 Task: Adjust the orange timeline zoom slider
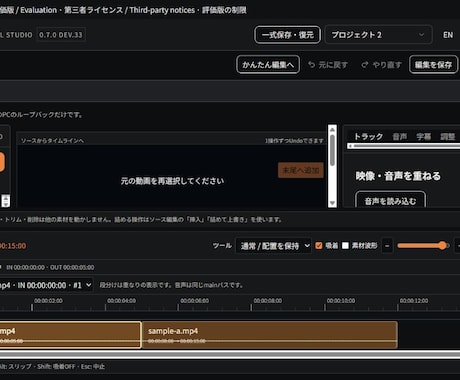tap(423, 246)
